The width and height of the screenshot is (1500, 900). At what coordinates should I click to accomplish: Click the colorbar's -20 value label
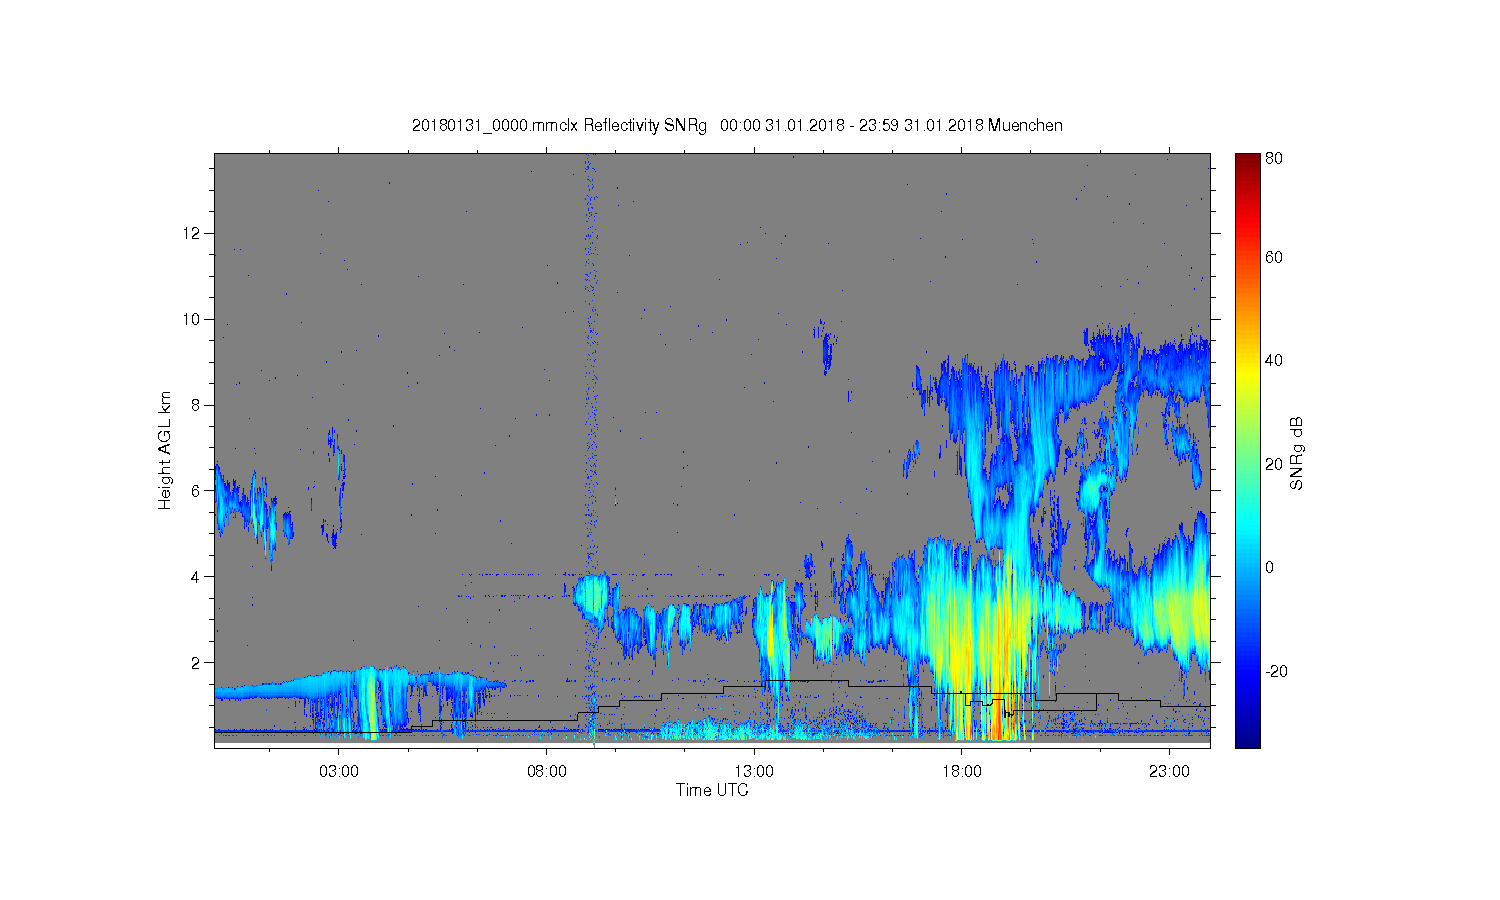pos(1276,671)
